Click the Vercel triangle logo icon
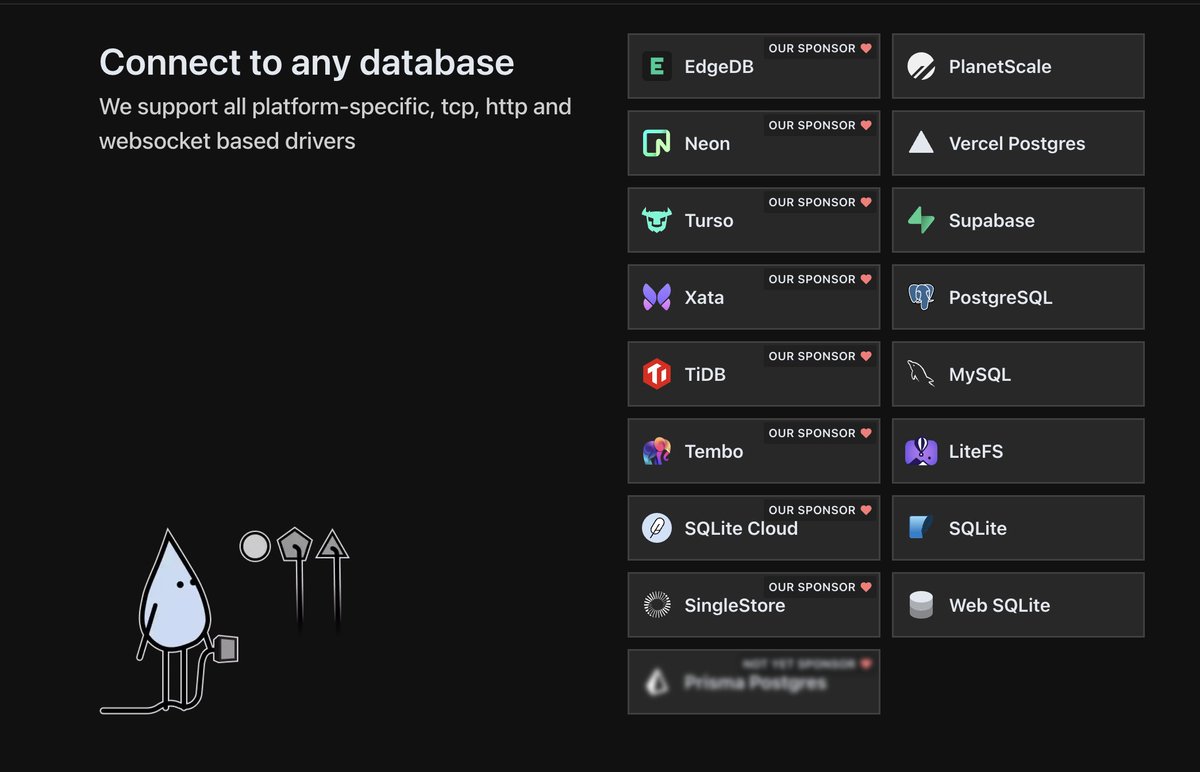 coord(921,144)
